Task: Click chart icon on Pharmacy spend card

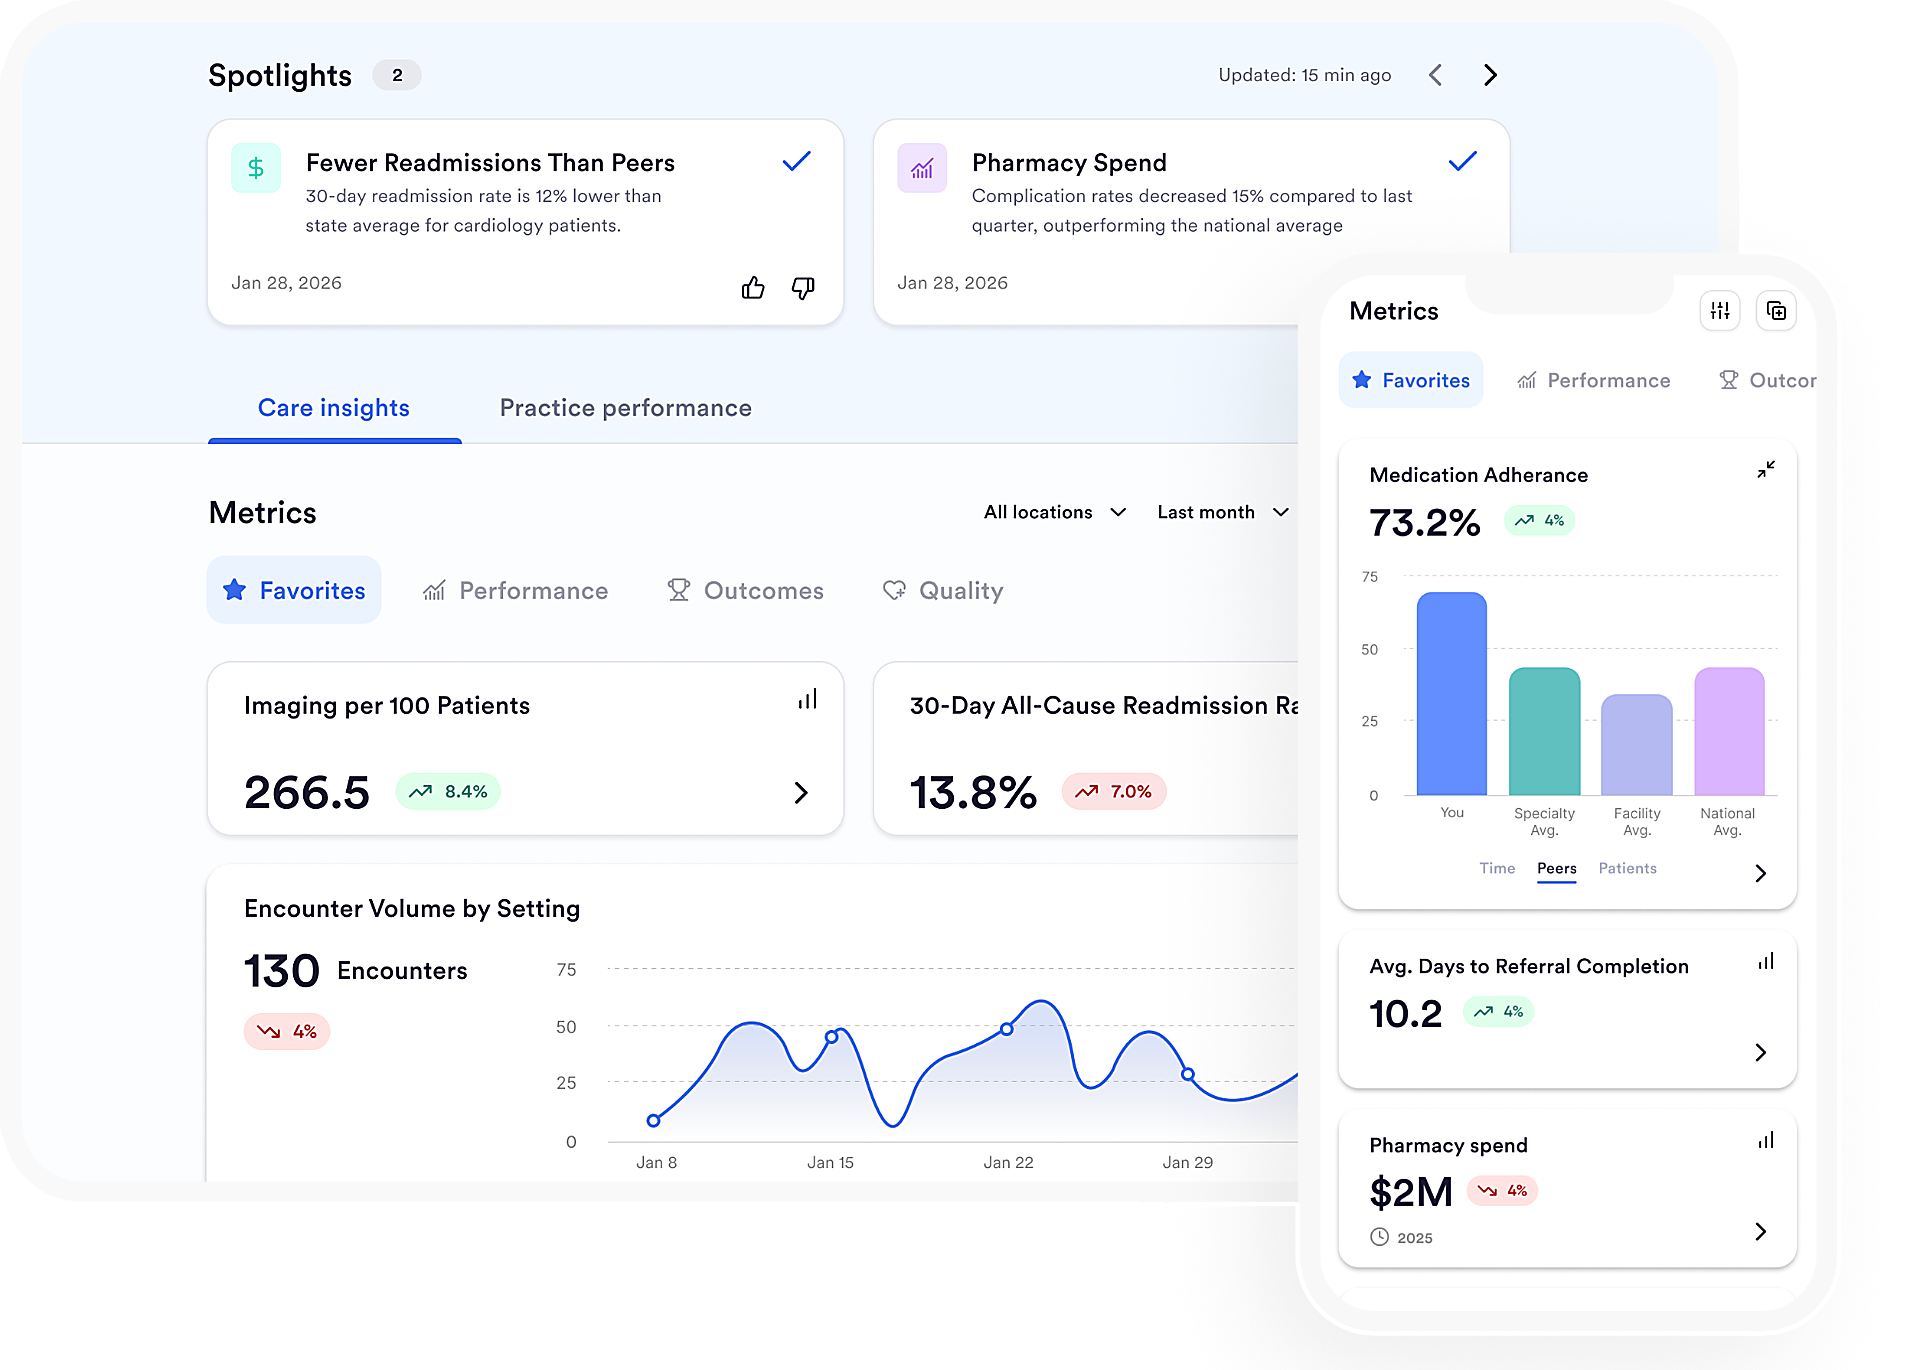Action: coord(1766,1140)
